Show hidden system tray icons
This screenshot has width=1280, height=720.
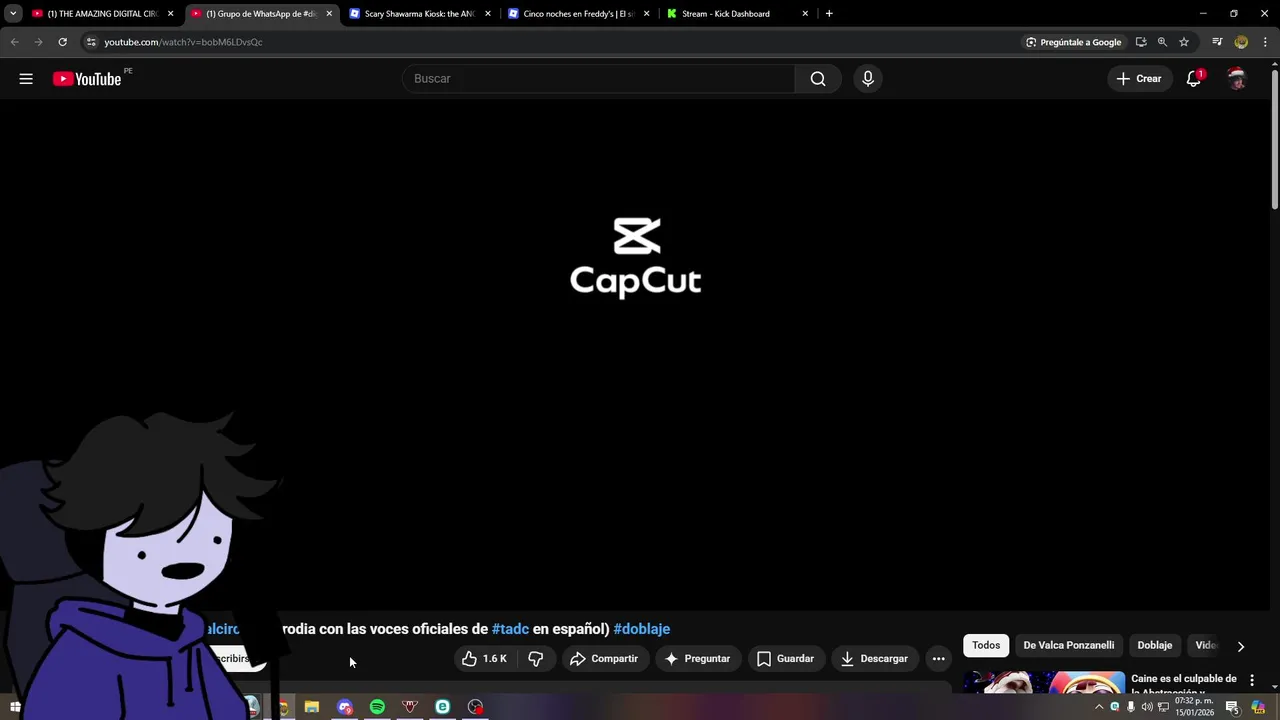coord(1099,707)
